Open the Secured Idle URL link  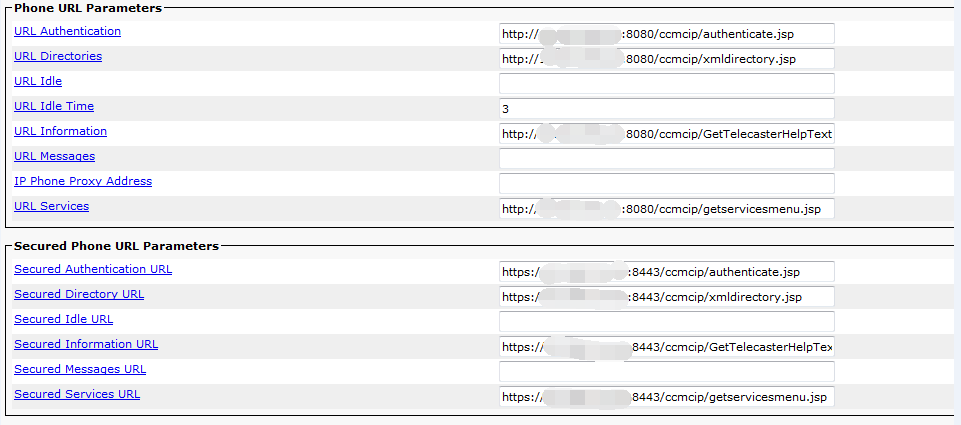(x=64, y=320)
